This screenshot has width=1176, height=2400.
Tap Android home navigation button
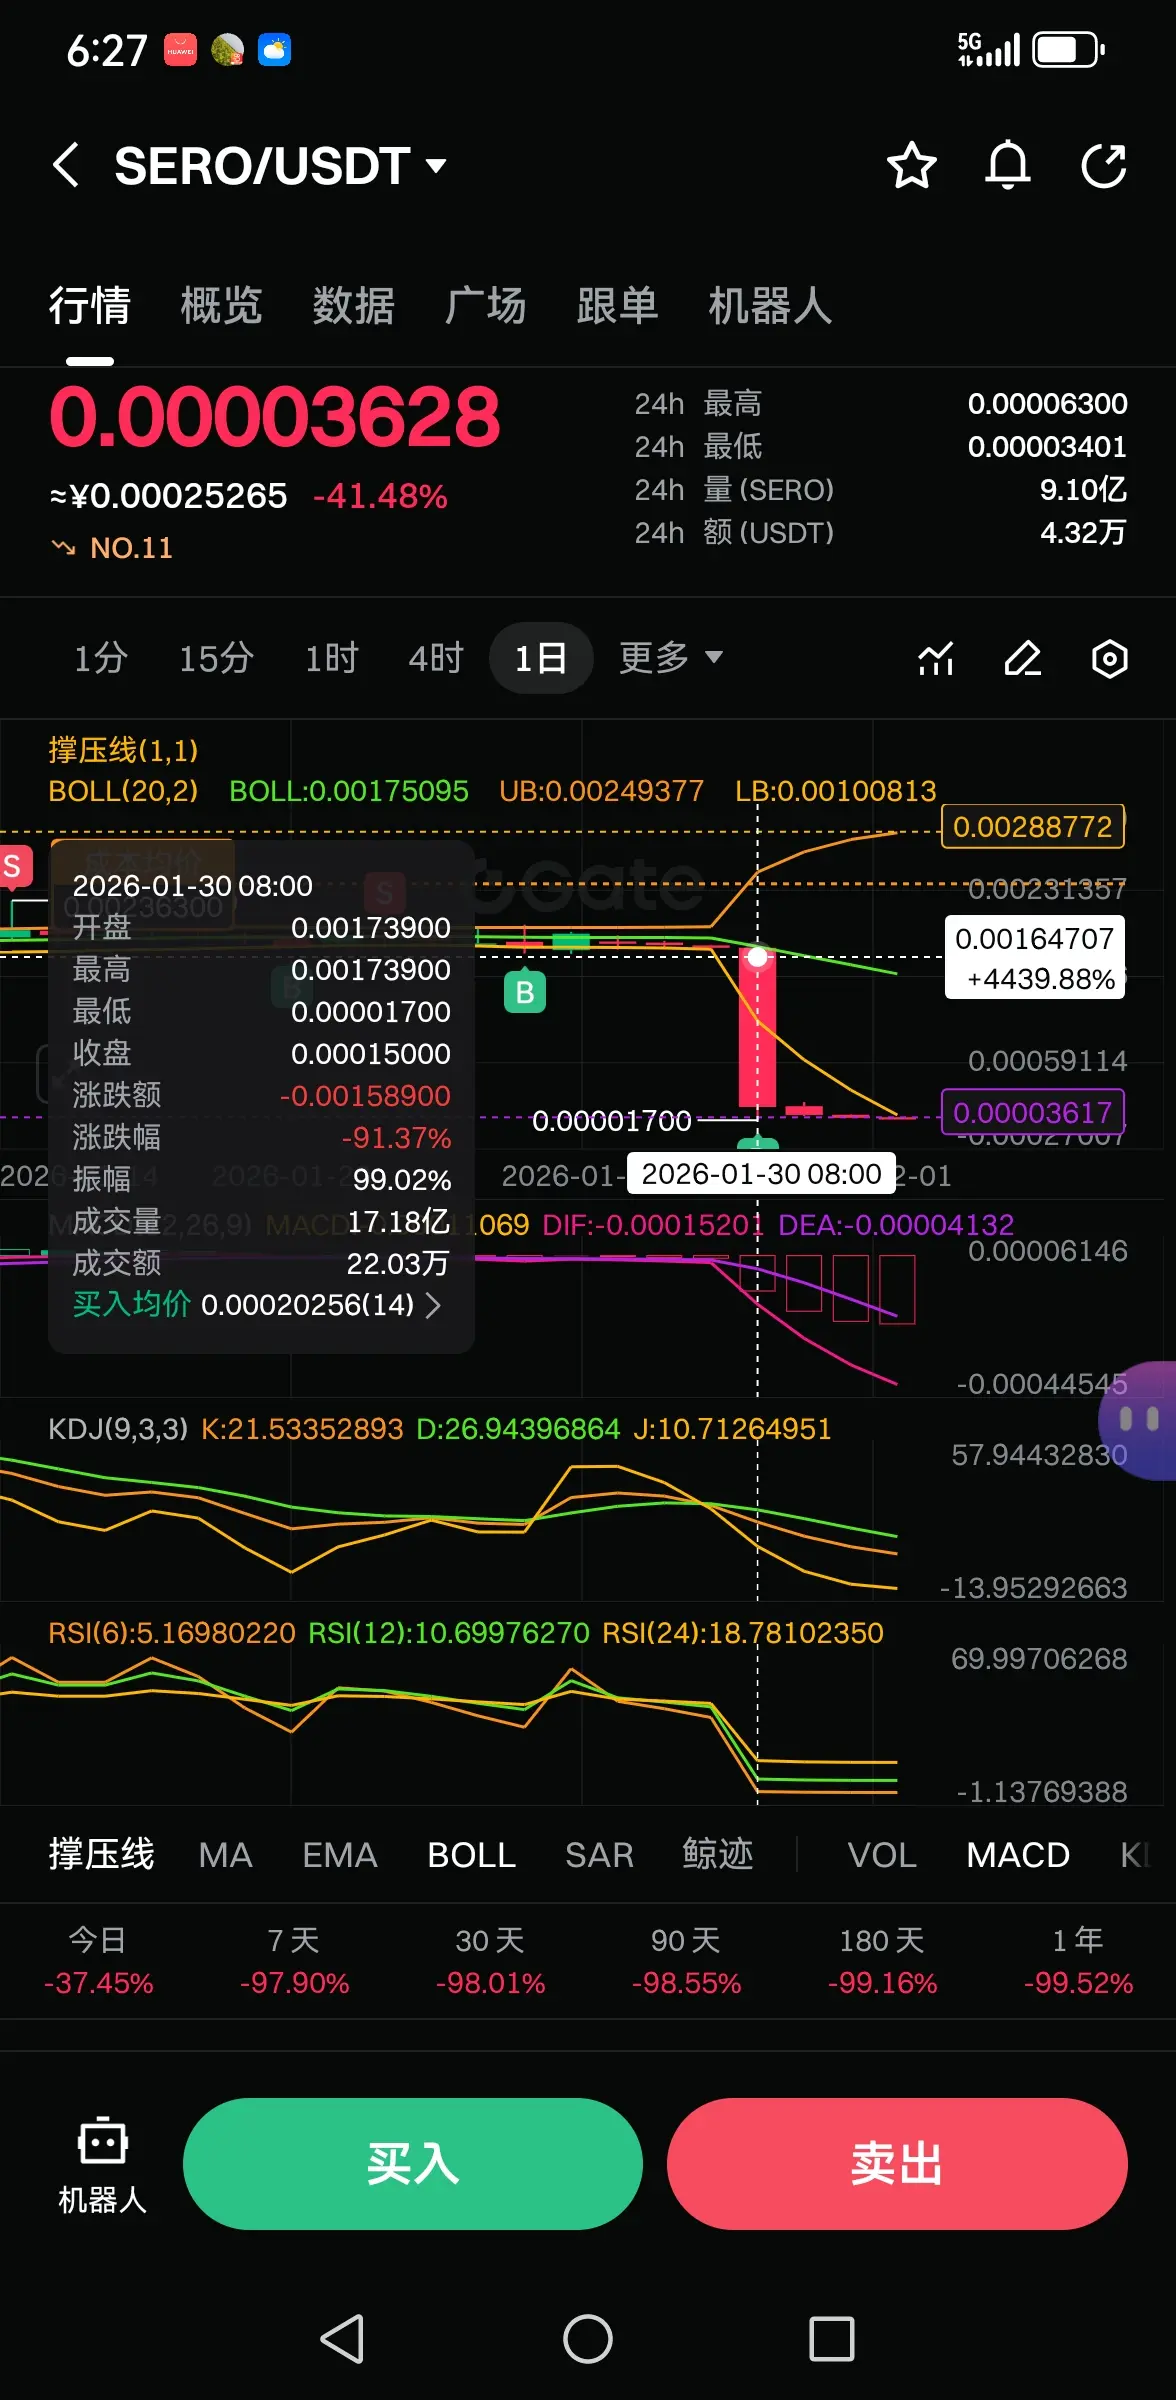tap(588, 2339)
